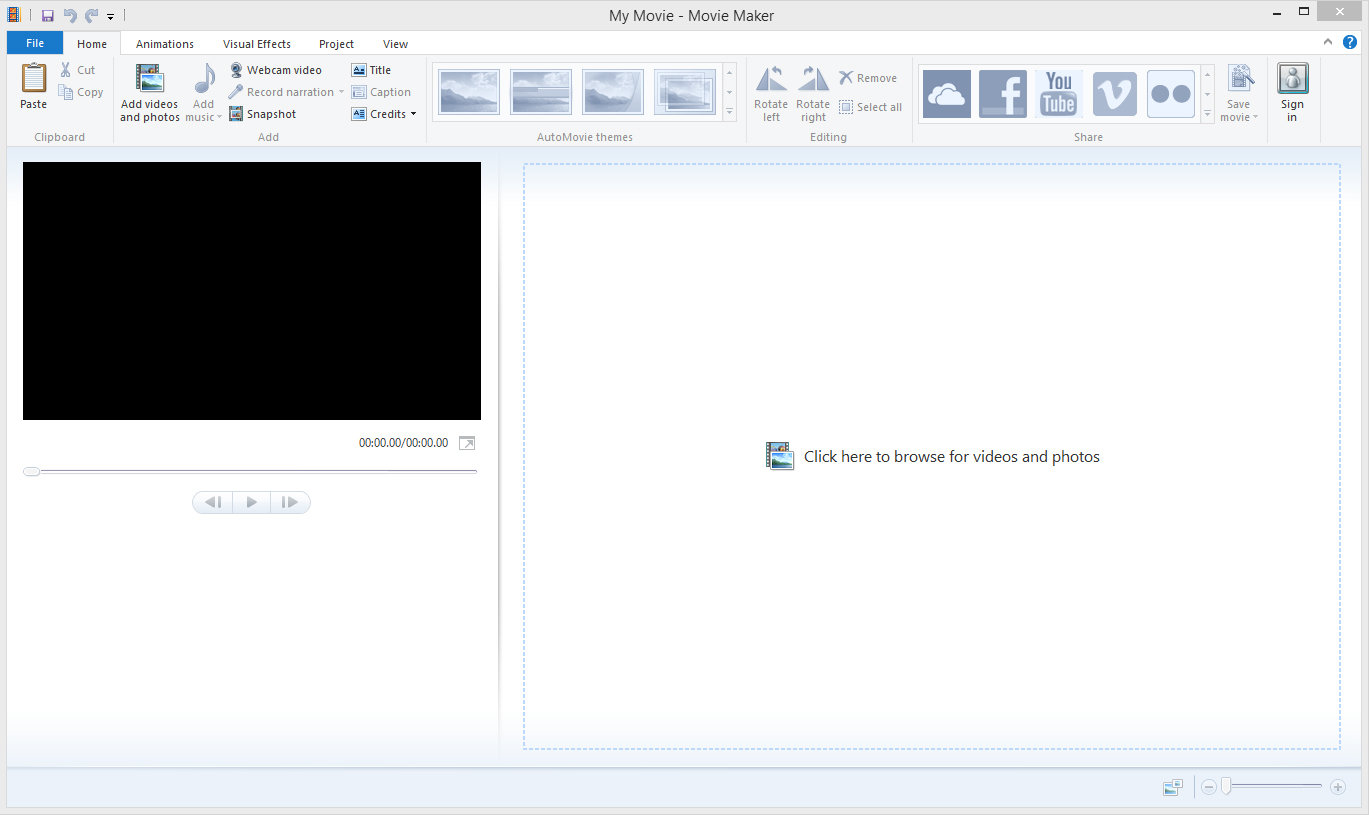Share the movie on Flickr
This screenshot has width=1369, height=815.
click(x=1171, y=94)
